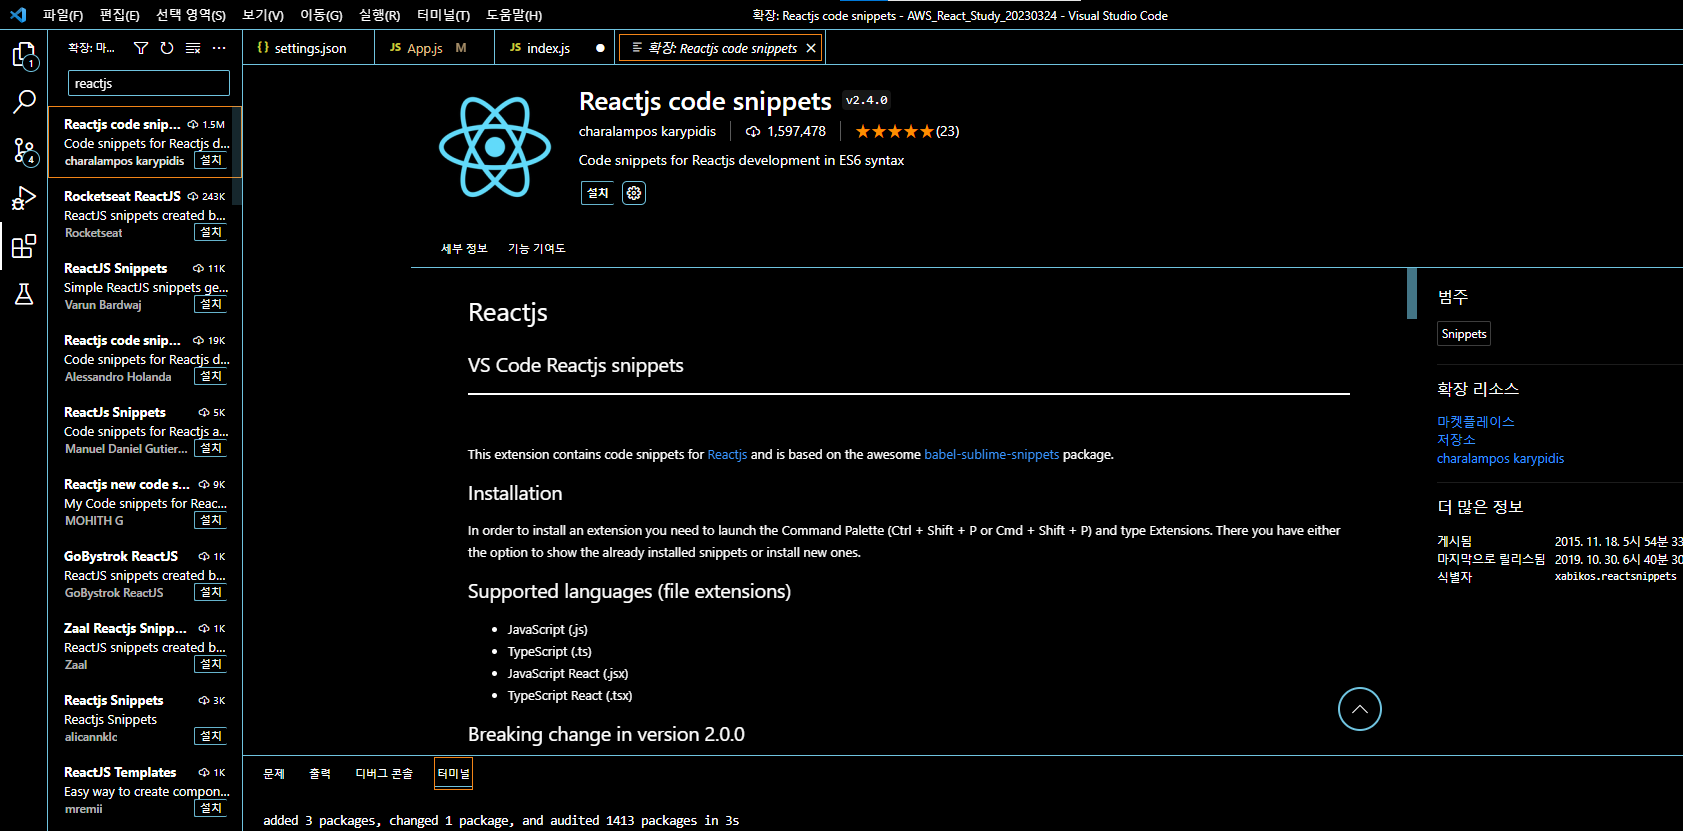Open the 실행(R) menu
The width and height of the screenshot is (1683, 831).
(379, 15)
